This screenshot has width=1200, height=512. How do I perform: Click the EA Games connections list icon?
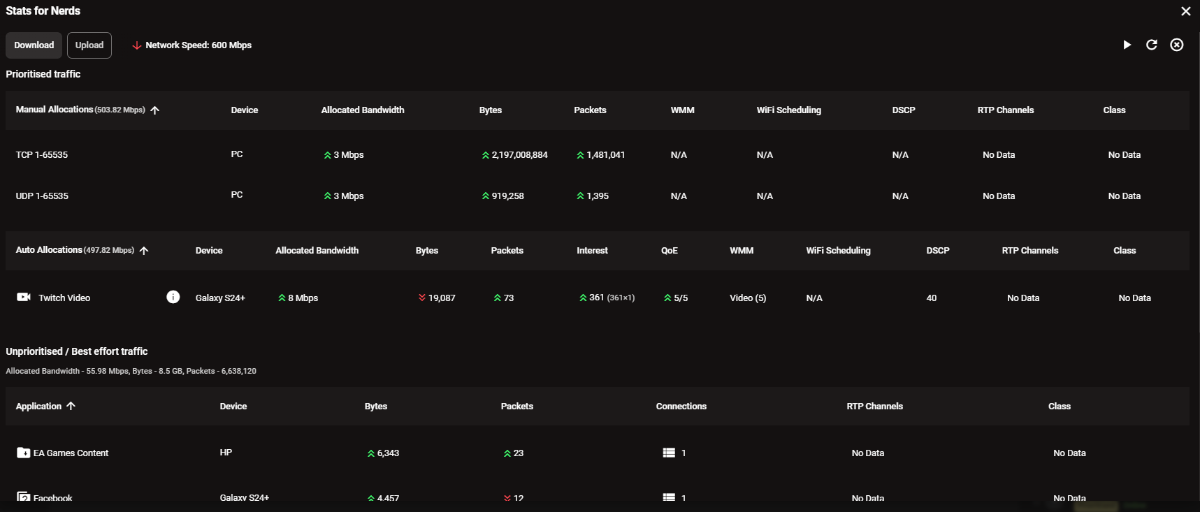coord(669,453)
